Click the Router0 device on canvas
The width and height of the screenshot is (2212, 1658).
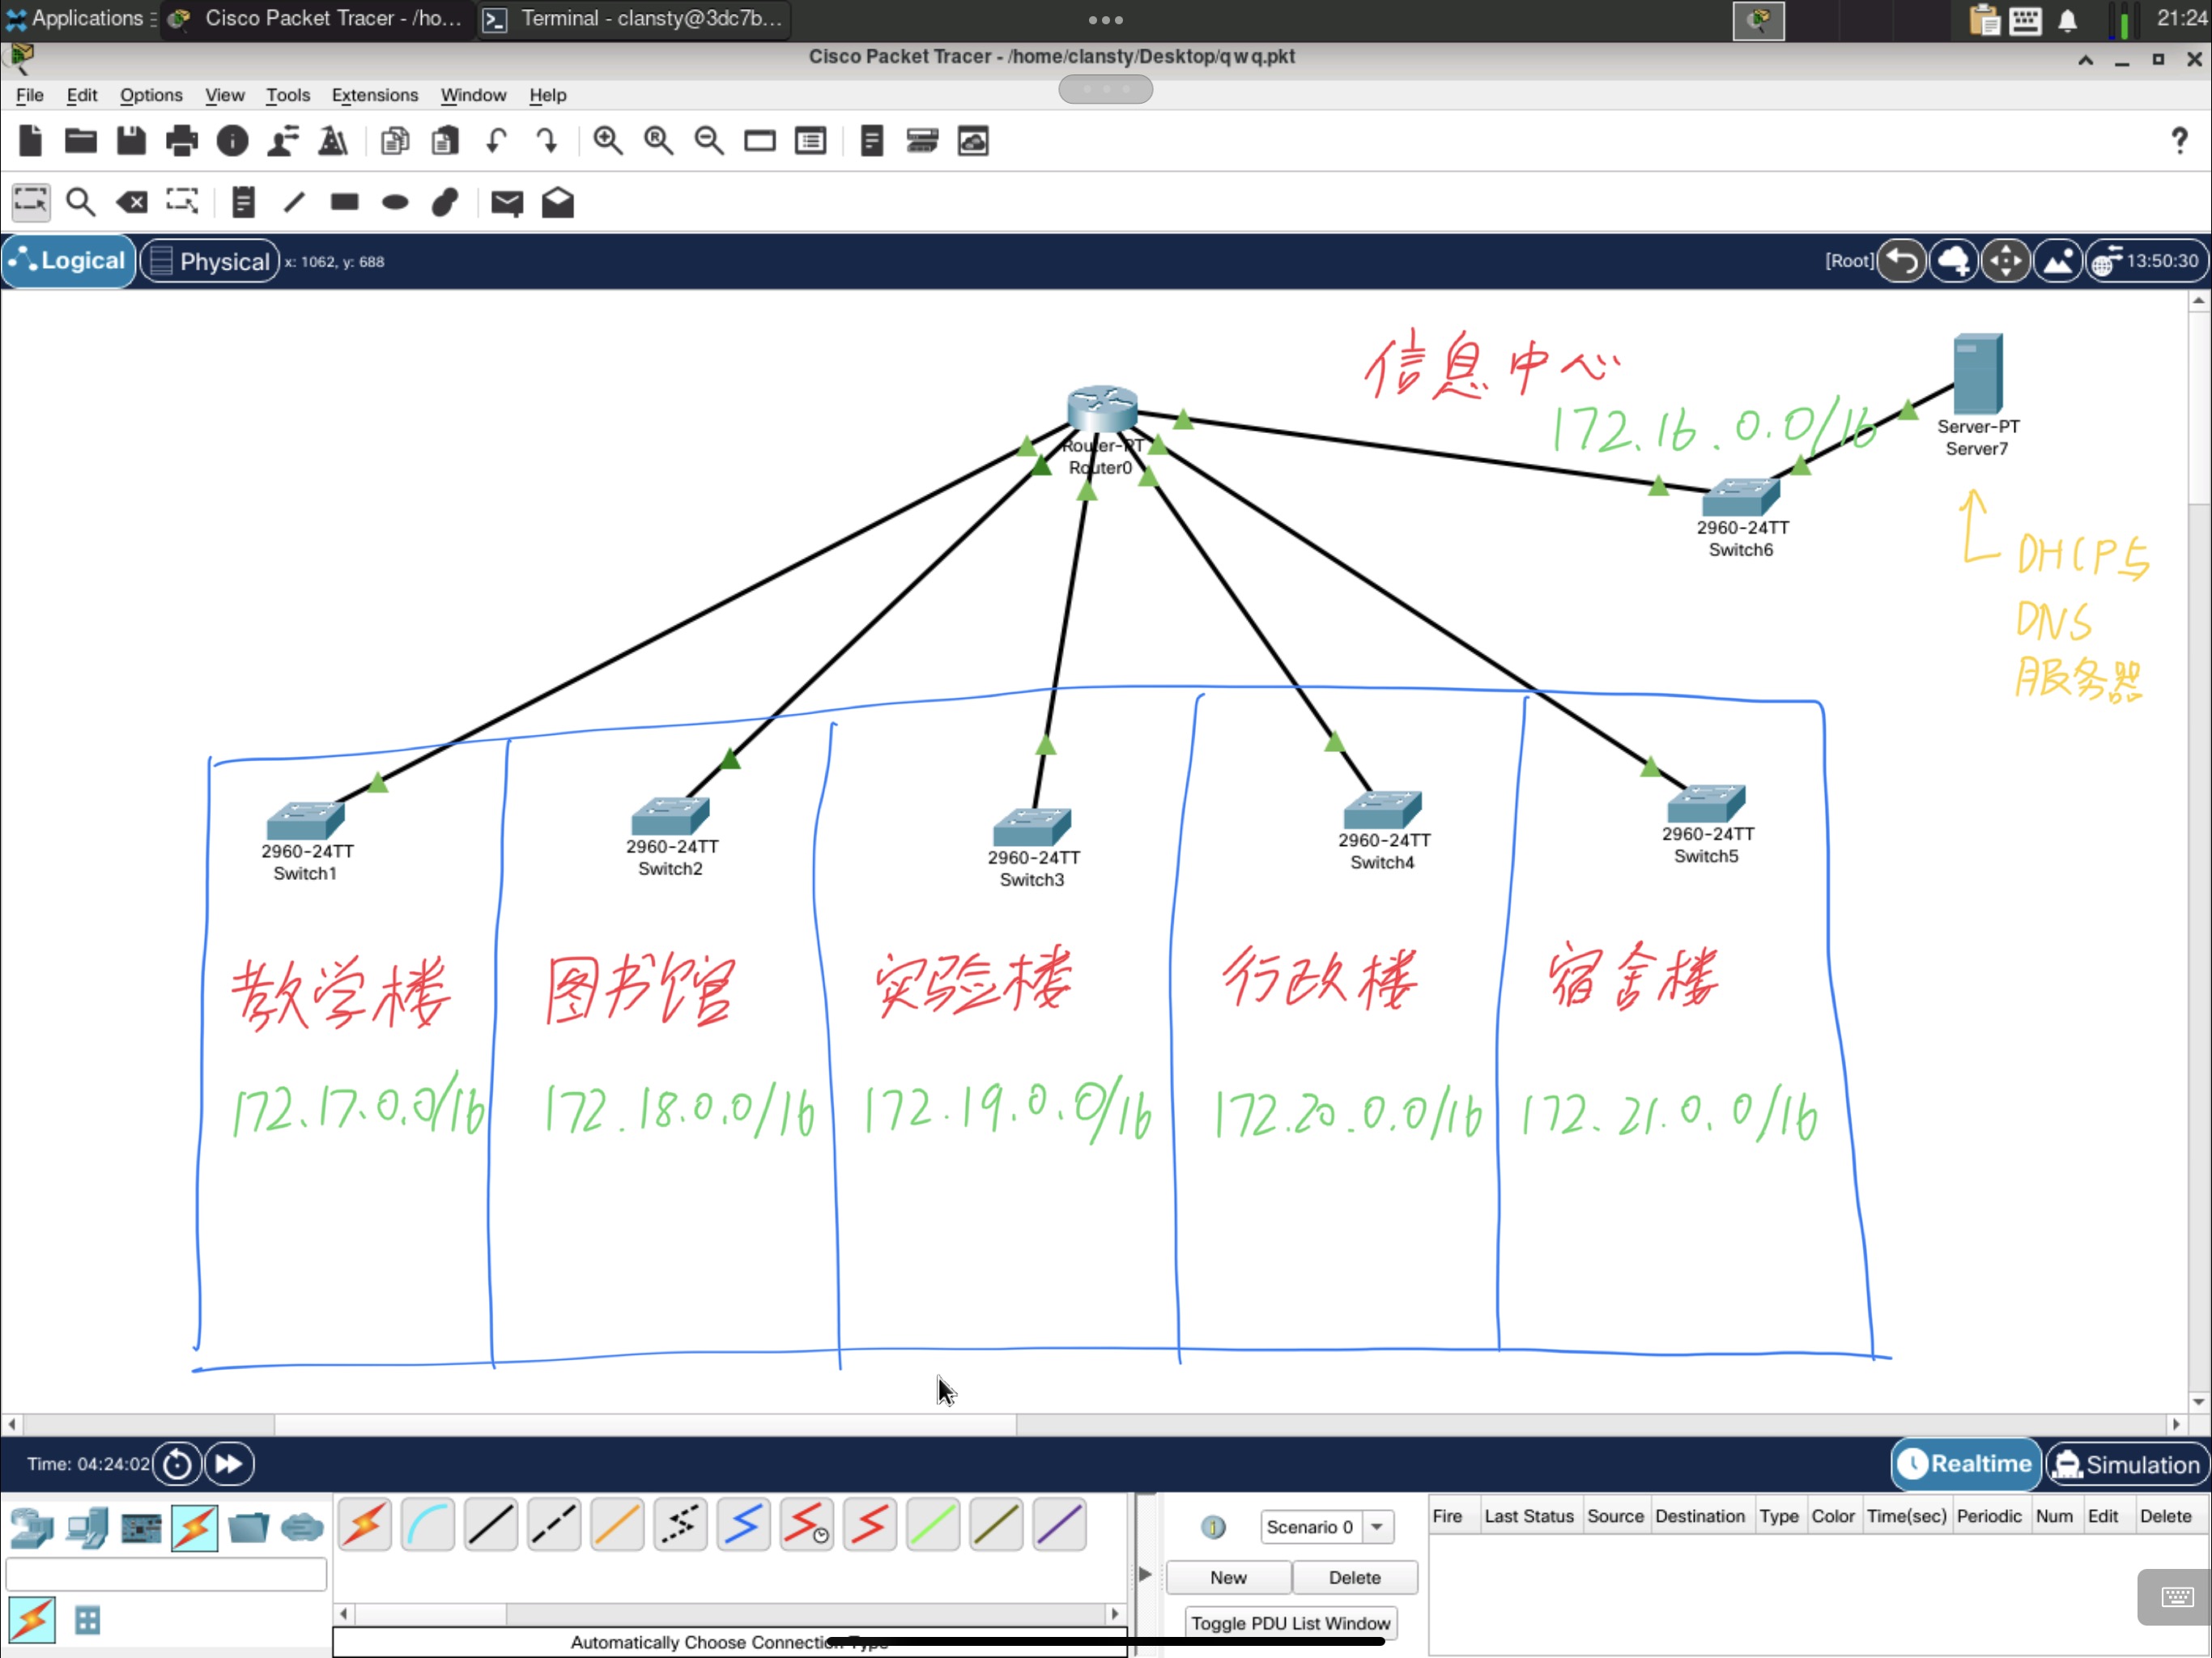coord(1101,409)
